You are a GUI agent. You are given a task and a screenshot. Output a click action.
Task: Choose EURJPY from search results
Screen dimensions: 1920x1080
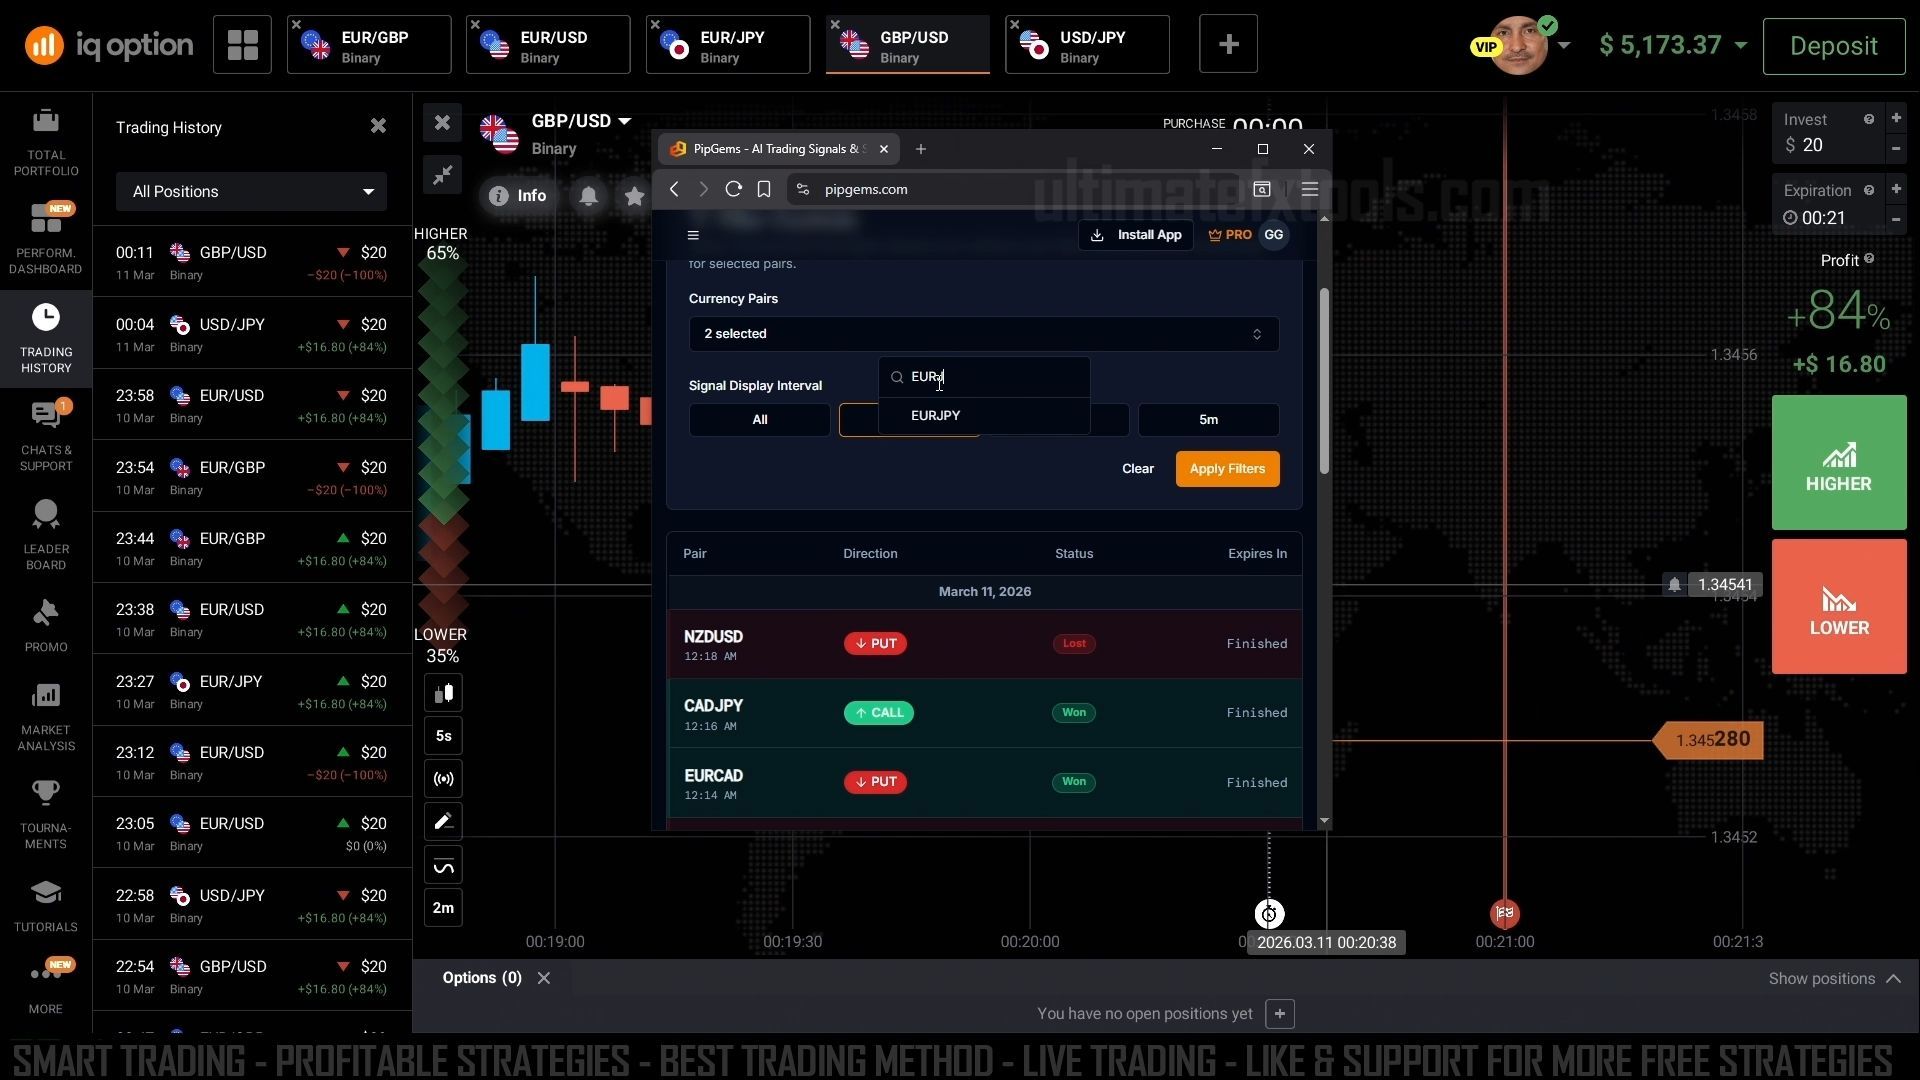point(936,416)
